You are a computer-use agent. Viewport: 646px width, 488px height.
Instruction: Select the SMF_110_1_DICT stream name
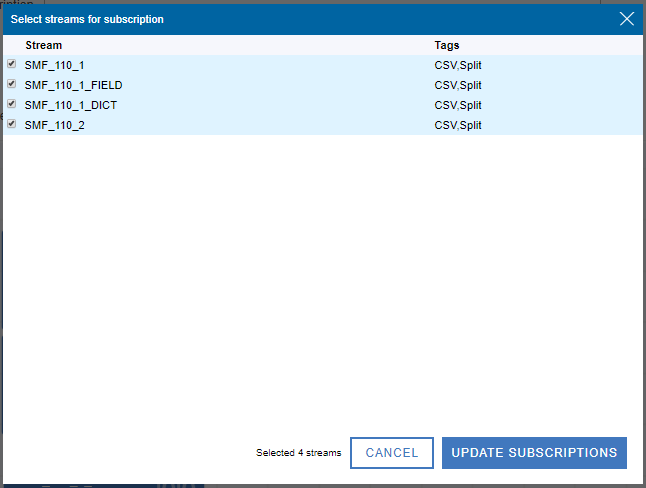pyautogui.click(x=70, y=105)
